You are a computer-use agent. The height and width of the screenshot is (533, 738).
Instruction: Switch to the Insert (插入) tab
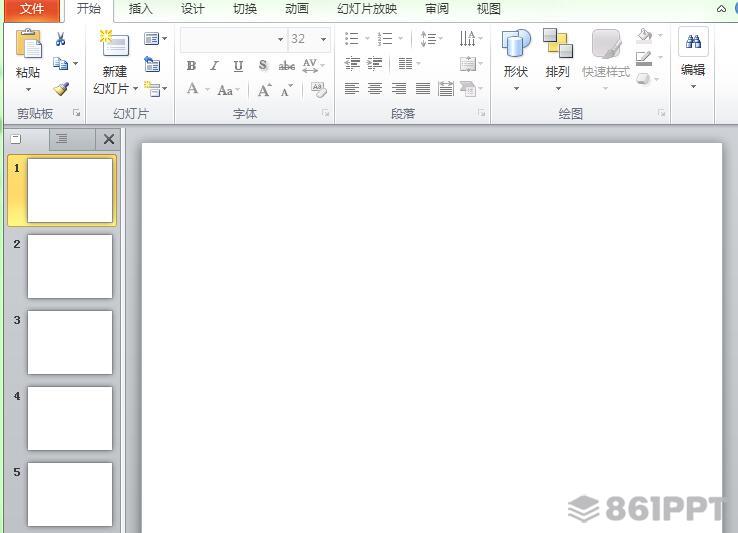click(x=140, y=9)
